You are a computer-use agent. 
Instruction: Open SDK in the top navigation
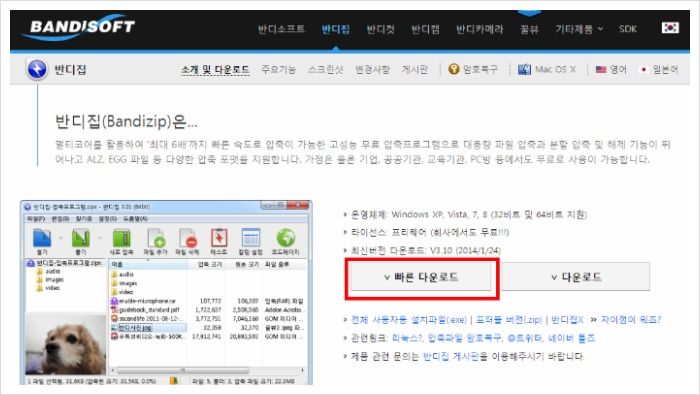(628, 29)
